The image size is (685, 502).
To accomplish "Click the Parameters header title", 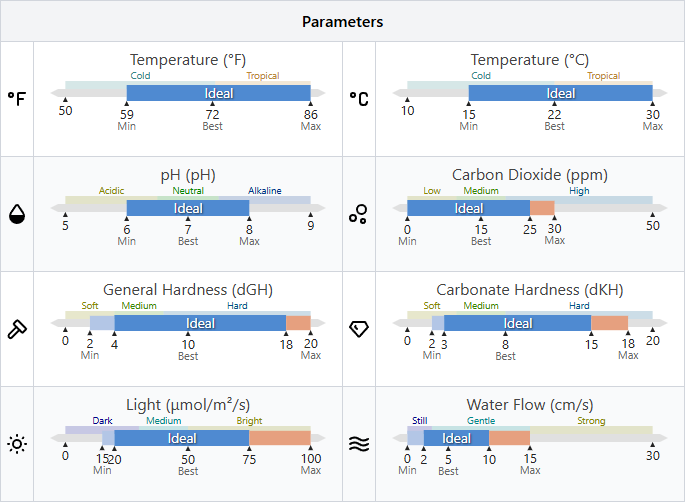I will coord(342,22).
